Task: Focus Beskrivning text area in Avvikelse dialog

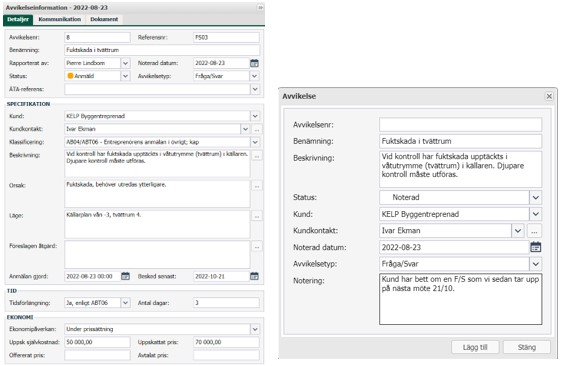Action: point(461,169)
